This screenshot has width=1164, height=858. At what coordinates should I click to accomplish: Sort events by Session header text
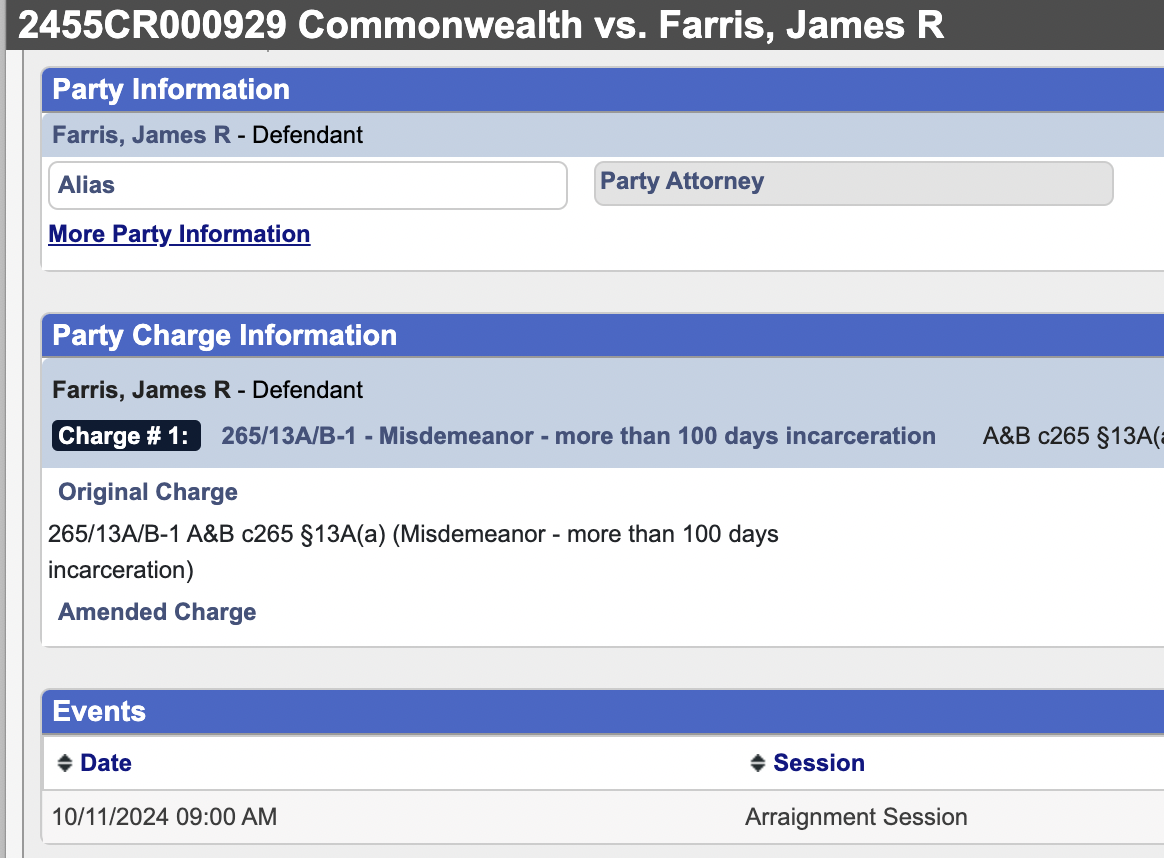click(x=819, y=763)
